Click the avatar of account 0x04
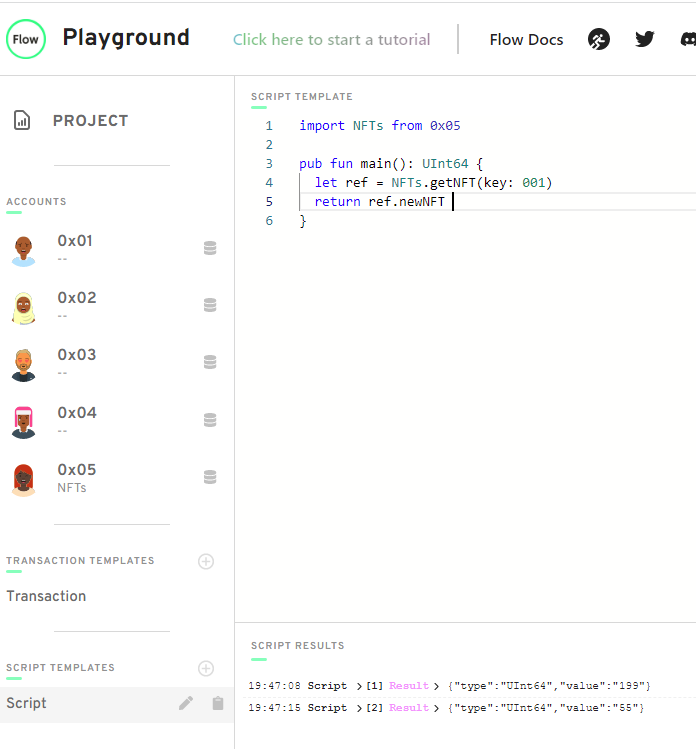This screenshot has height=749, width=696. 23,423
